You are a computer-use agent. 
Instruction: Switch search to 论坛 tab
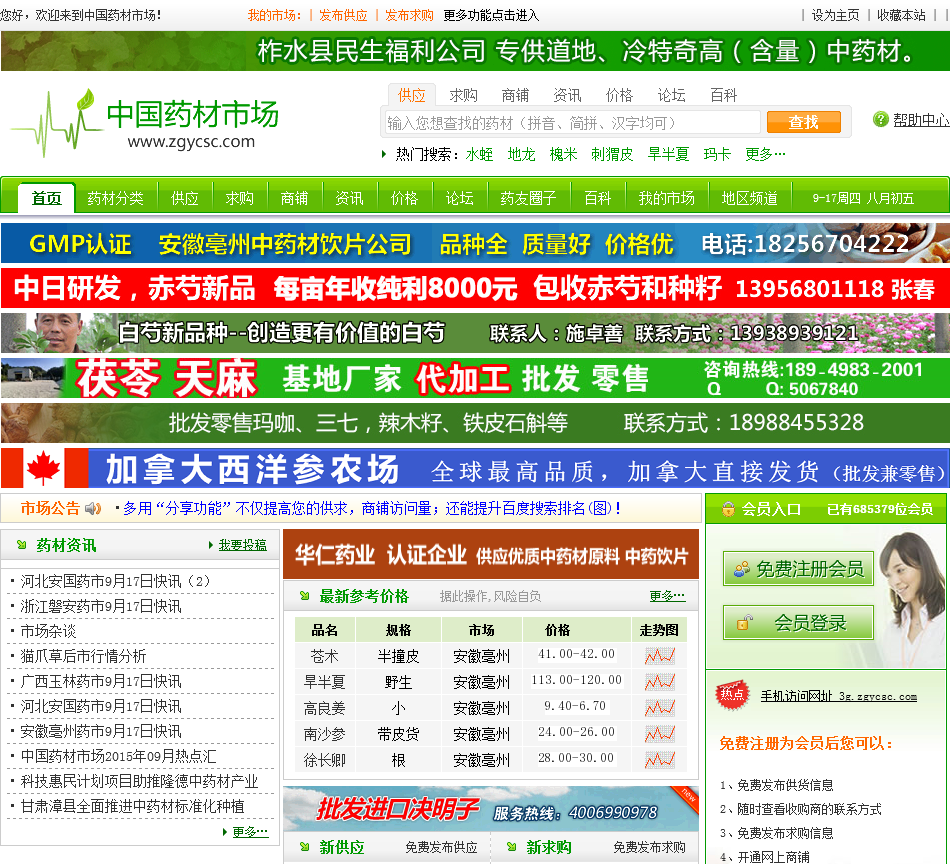(672, 95)
